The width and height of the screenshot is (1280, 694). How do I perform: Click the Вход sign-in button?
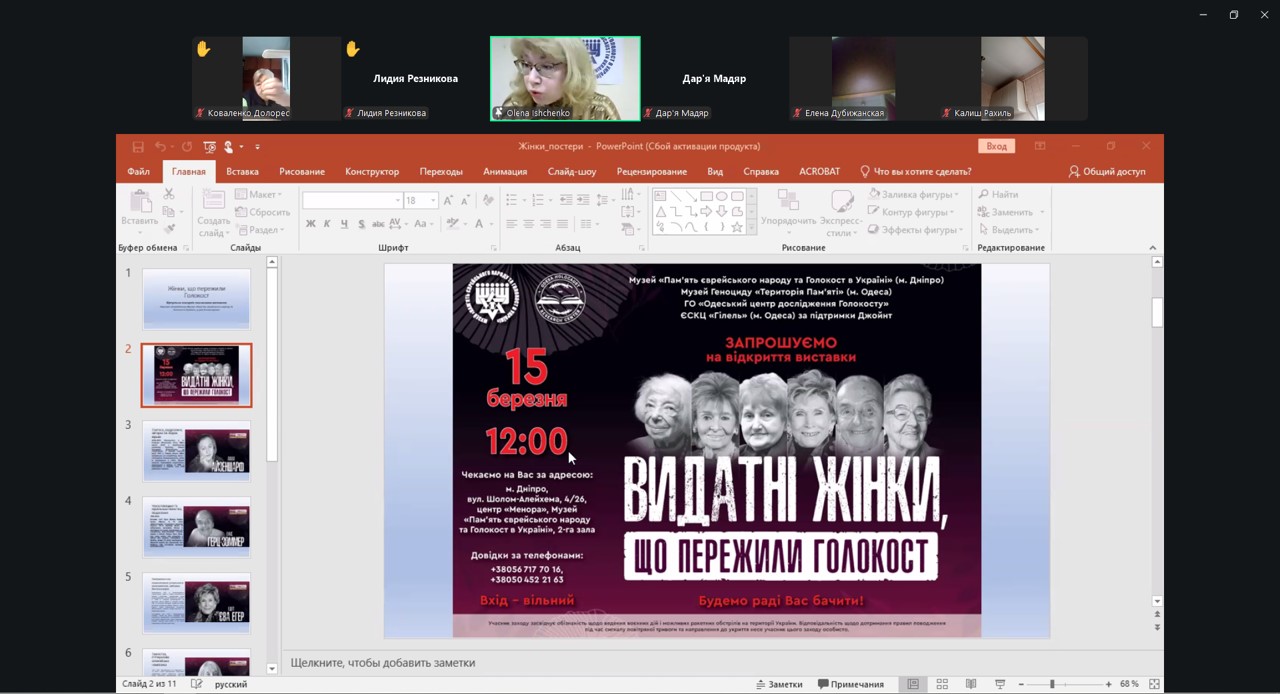(996, 146)
